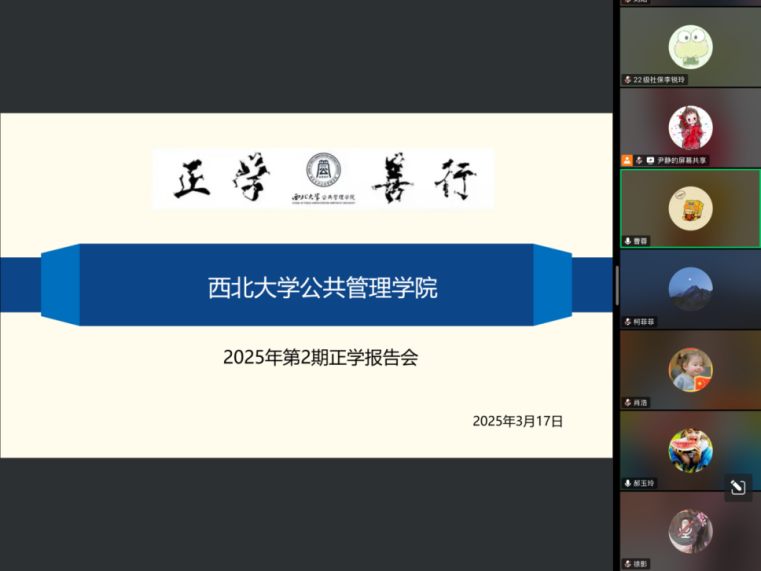The width and height of the screenshot is (761, 571).
Task: Click the annotation pen icon button
Action: point(738,487)
